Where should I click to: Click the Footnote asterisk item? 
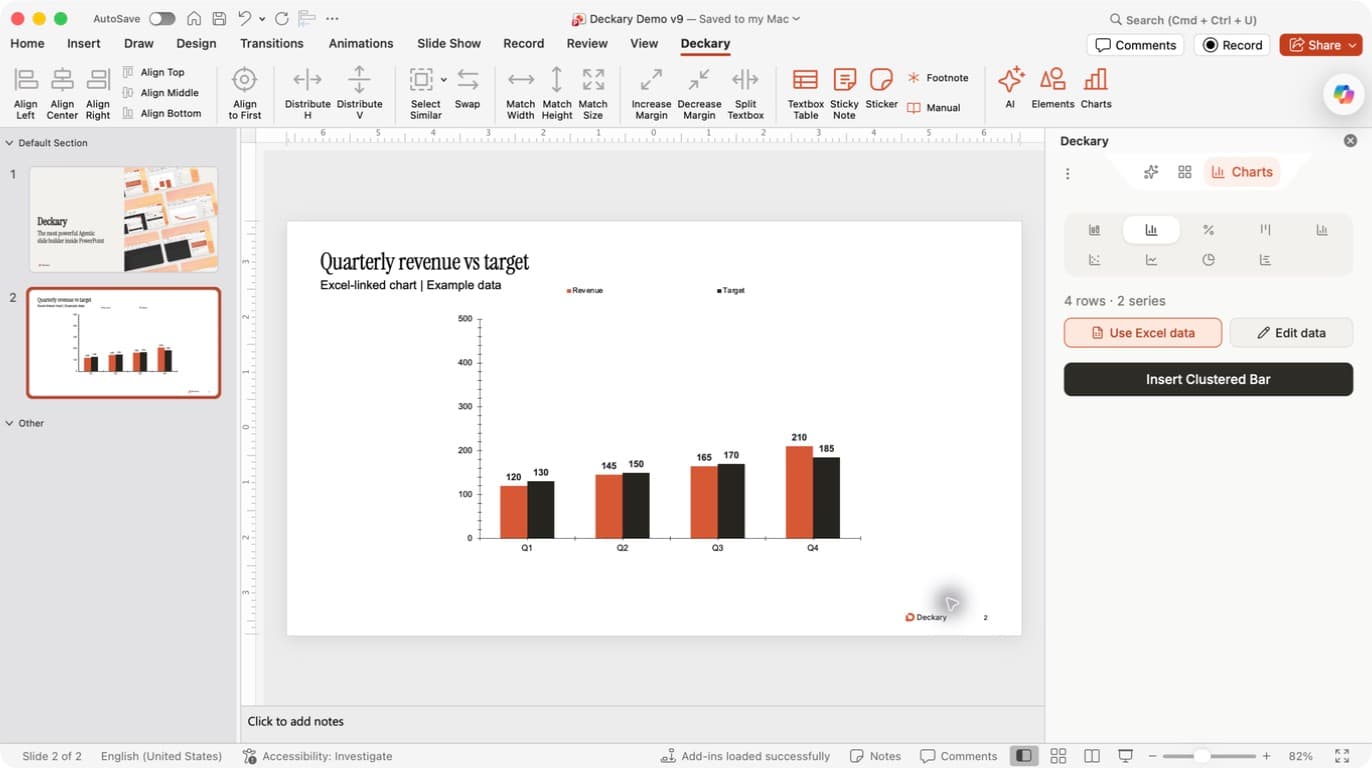(x=938, y=78)
